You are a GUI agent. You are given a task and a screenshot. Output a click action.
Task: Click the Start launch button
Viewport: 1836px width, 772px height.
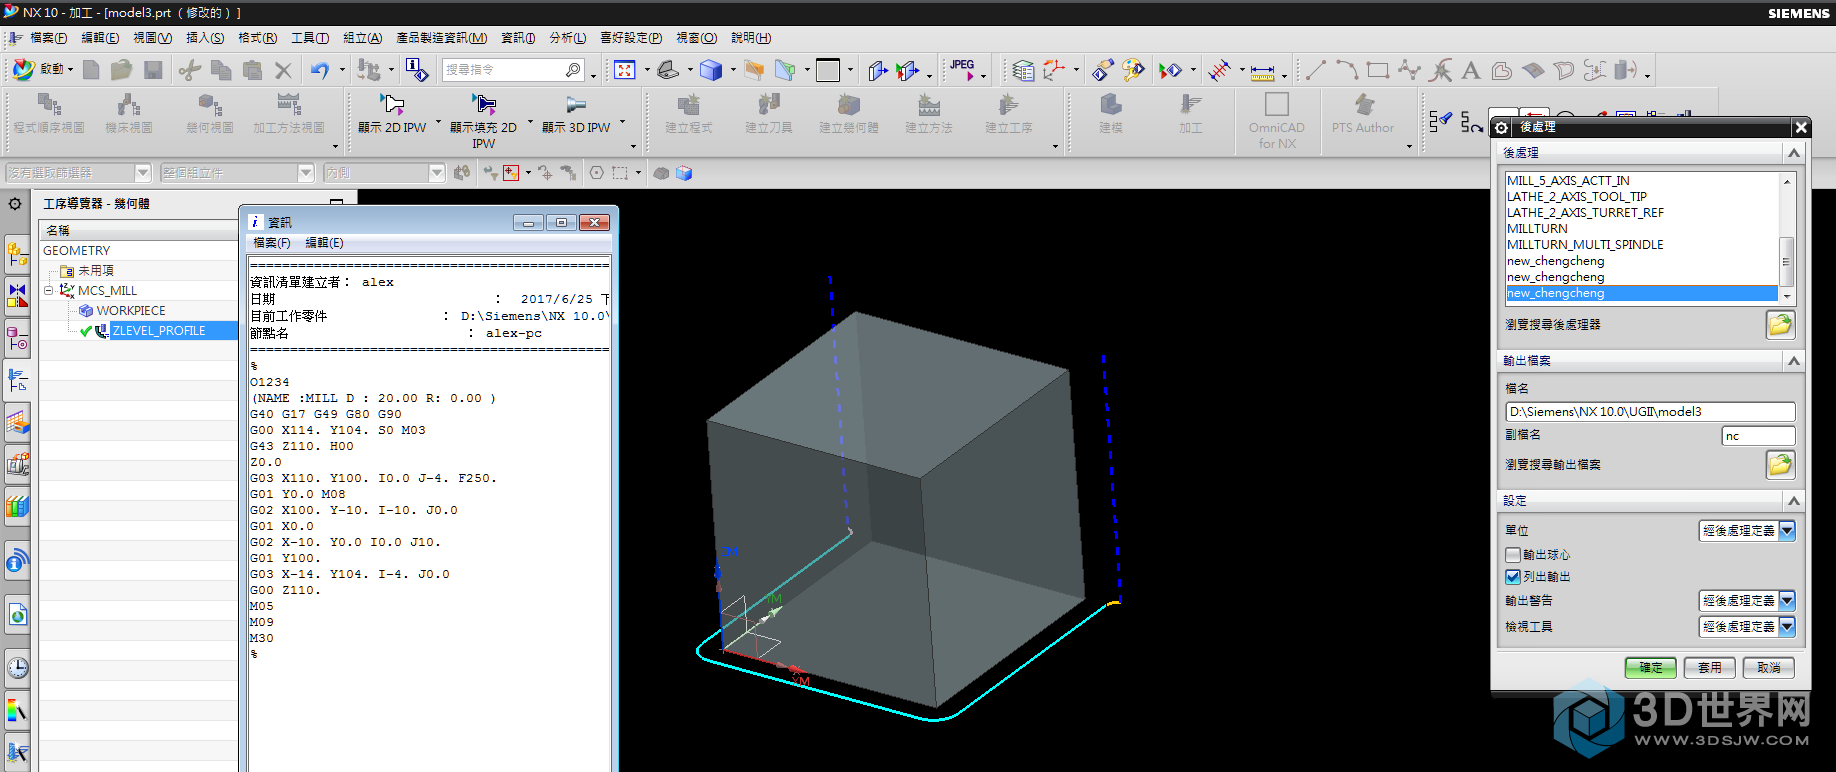tap(42, 69)
